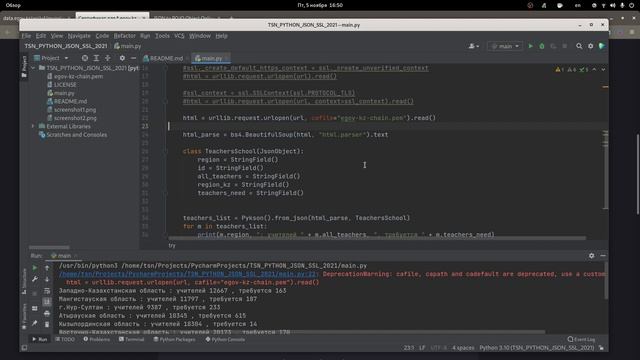
Task: Open the main run configuration dropdown
Action: (505, 46)
